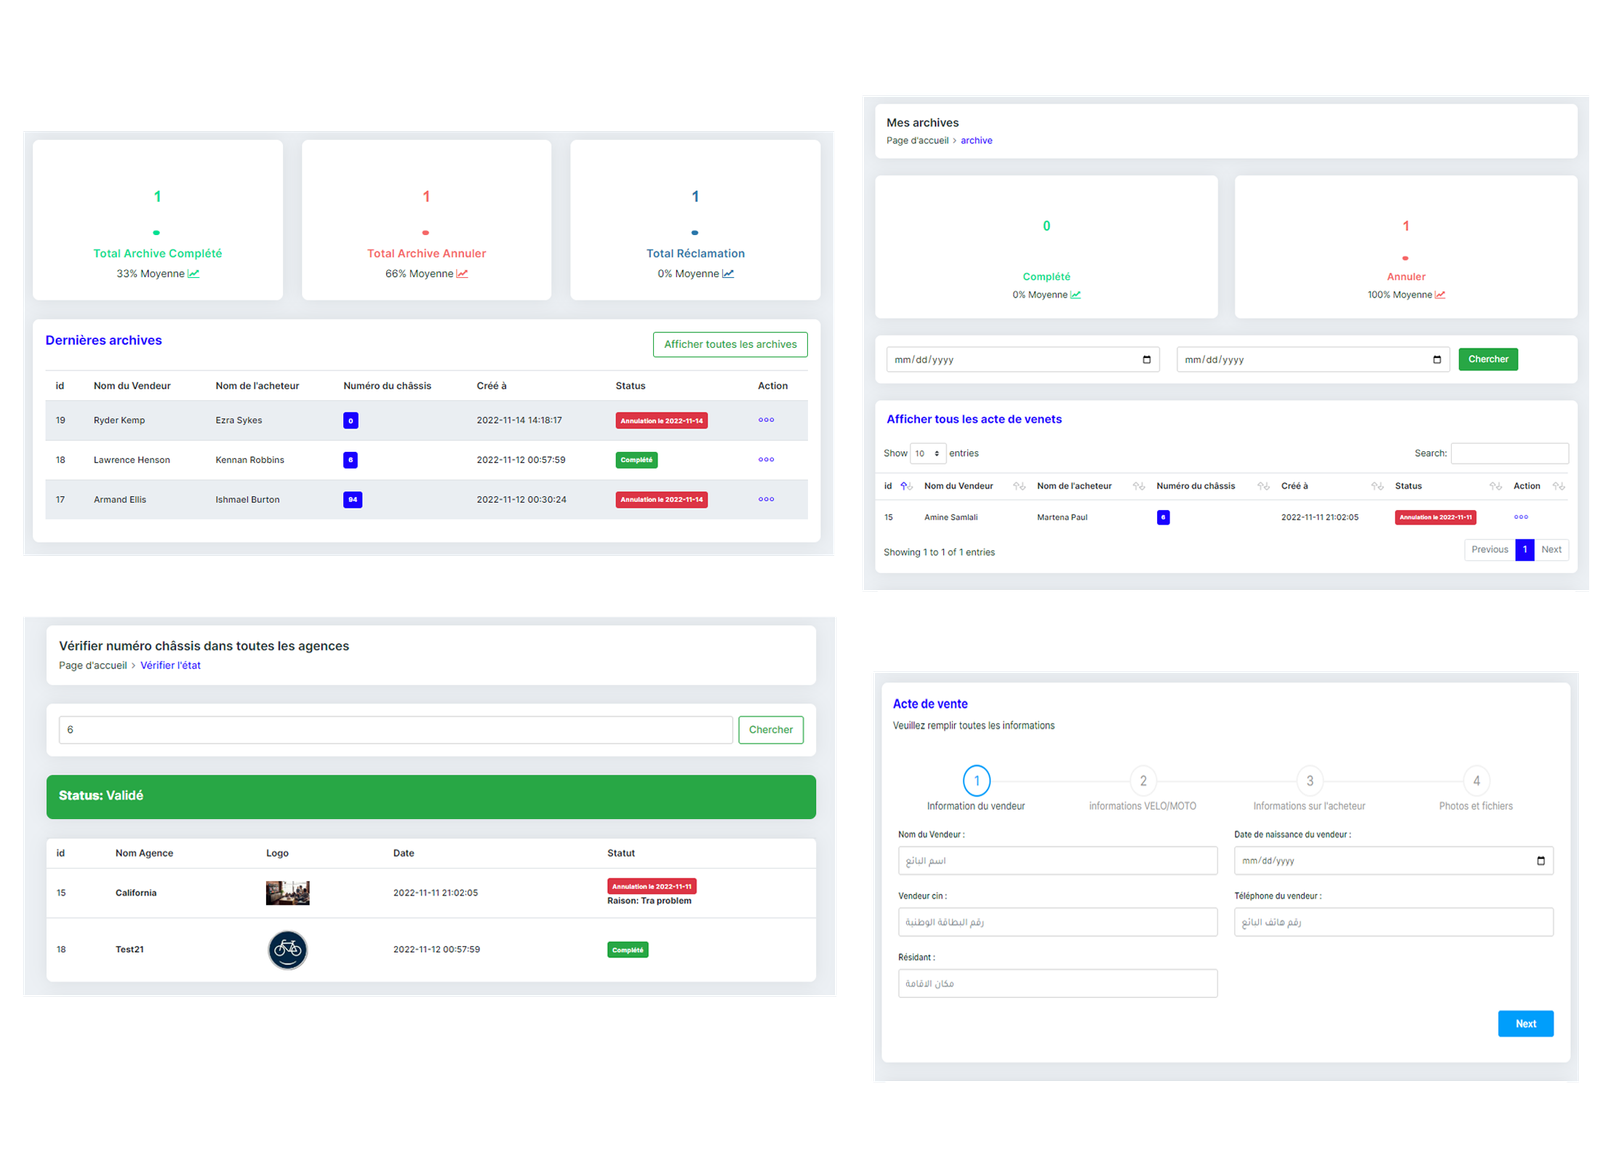
Task: Click Afficher toutes les archives button
Action: click(x=730, y=345)
